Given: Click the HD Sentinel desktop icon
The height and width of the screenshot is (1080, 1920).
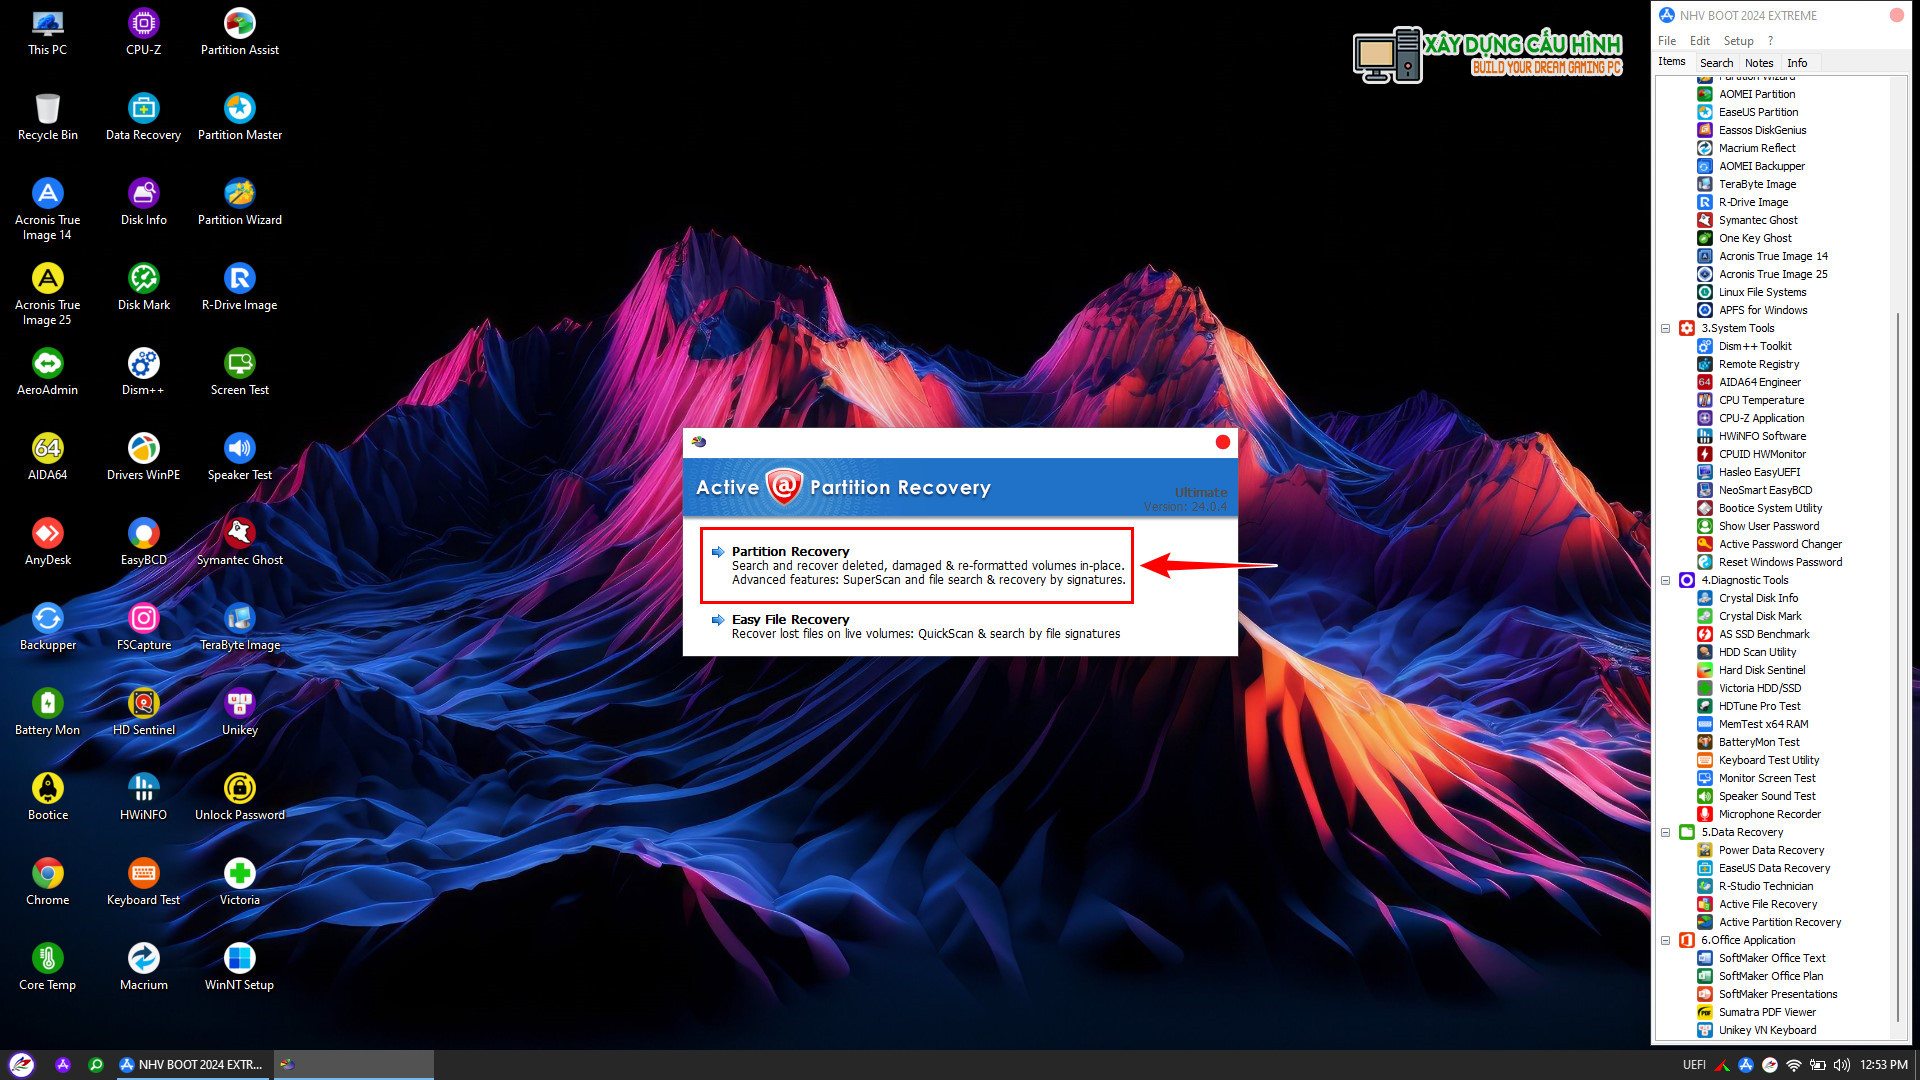Looking at the screenshot, I should [x=143, y=711].
